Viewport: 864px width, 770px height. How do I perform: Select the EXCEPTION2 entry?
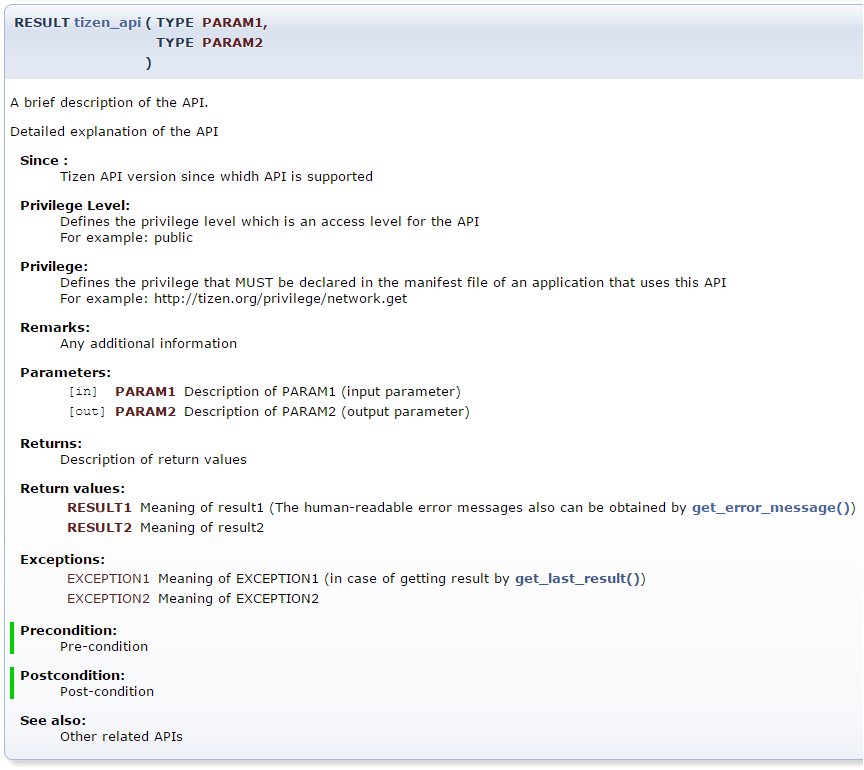click(108, 598)
